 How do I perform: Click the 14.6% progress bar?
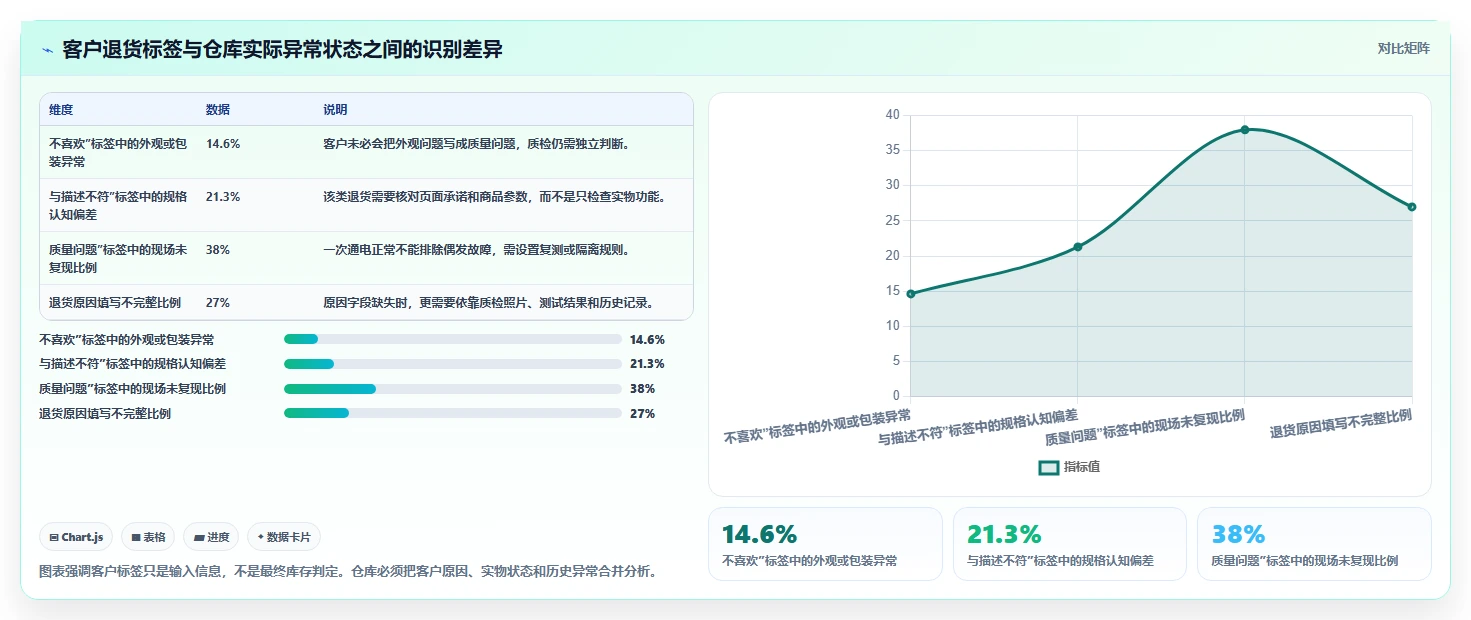point(453,339)
